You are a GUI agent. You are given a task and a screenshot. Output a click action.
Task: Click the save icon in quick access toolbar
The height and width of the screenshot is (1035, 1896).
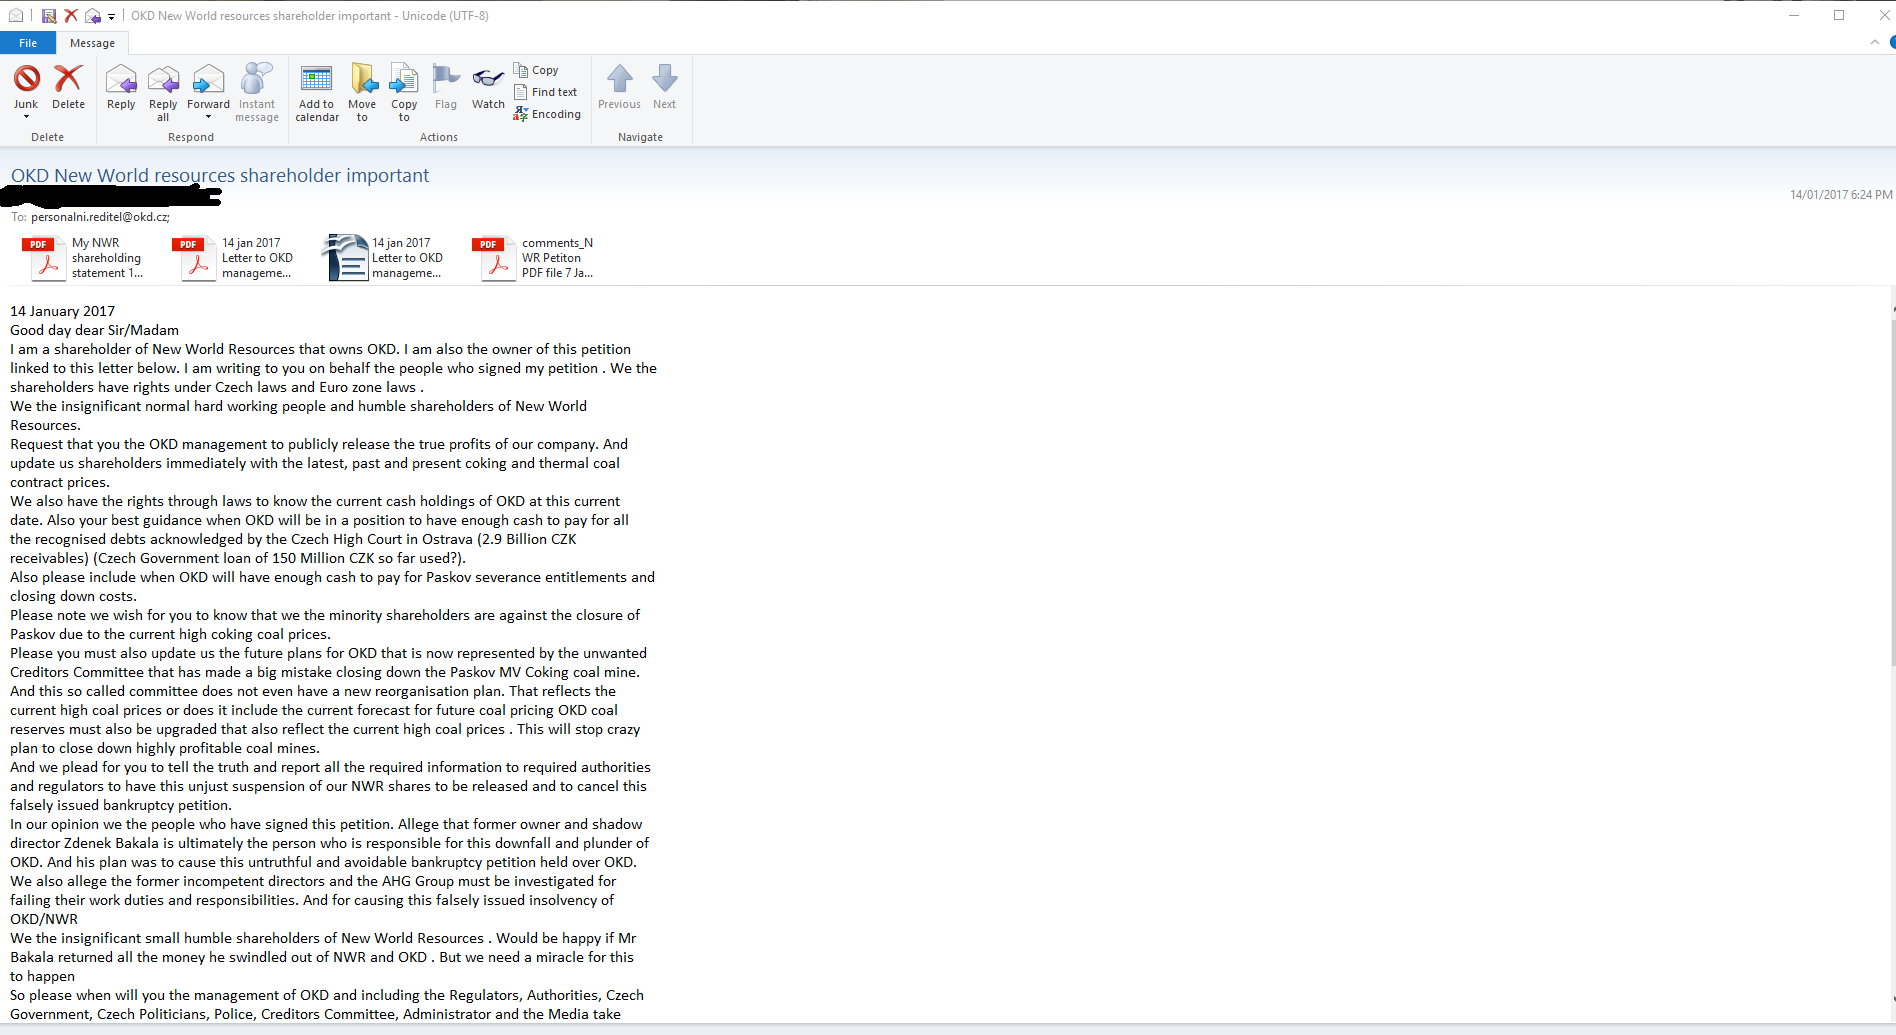point(48,16)
